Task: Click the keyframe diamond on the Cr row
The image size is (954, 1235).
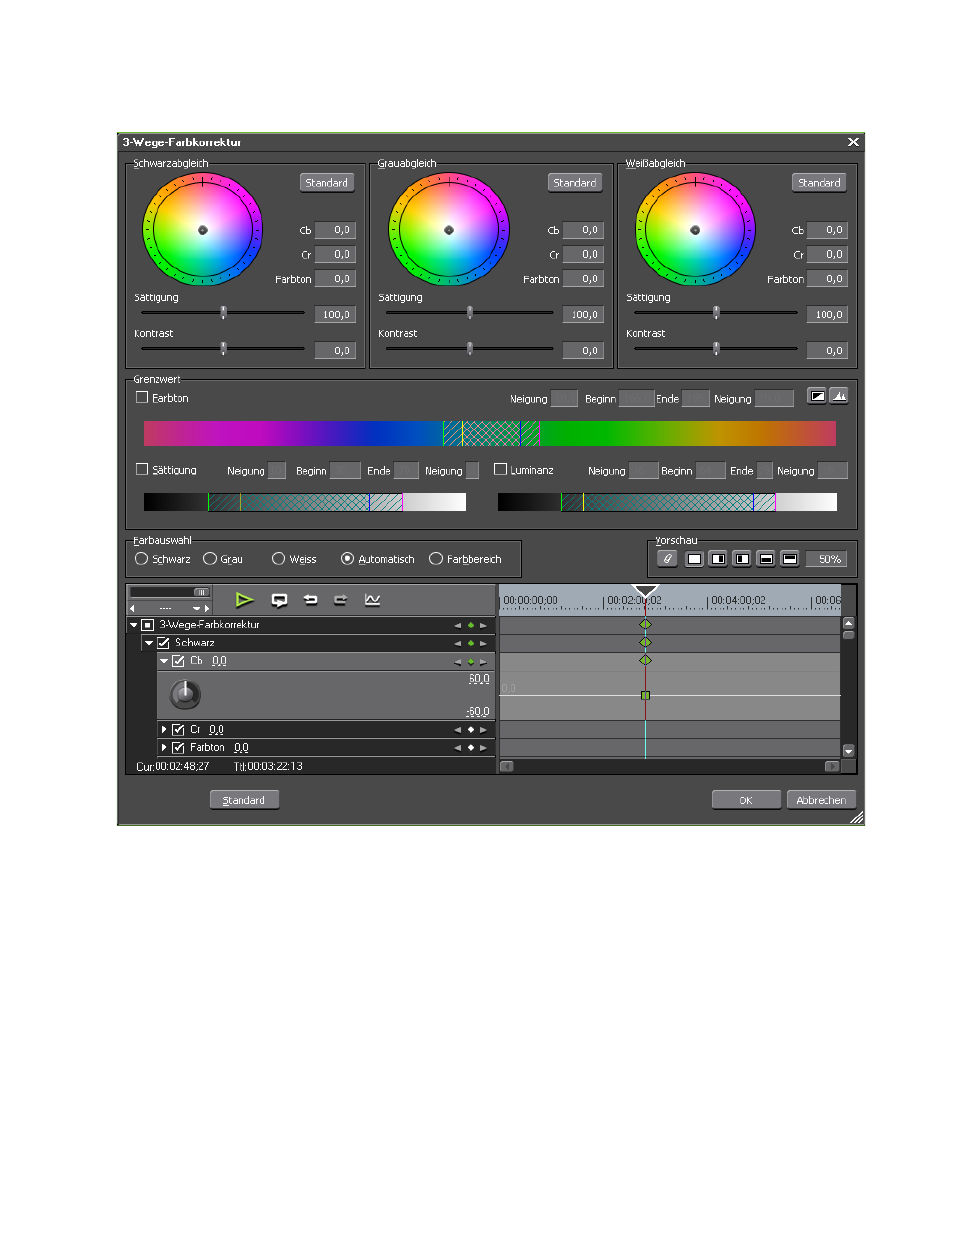Action: pos(471,730)
